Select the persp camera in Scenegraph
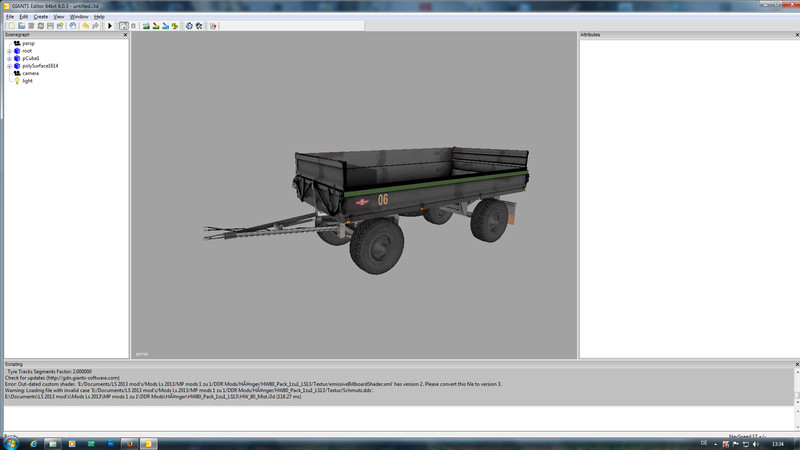The width and height of the screenshot is (800, 450). (29, 43)
